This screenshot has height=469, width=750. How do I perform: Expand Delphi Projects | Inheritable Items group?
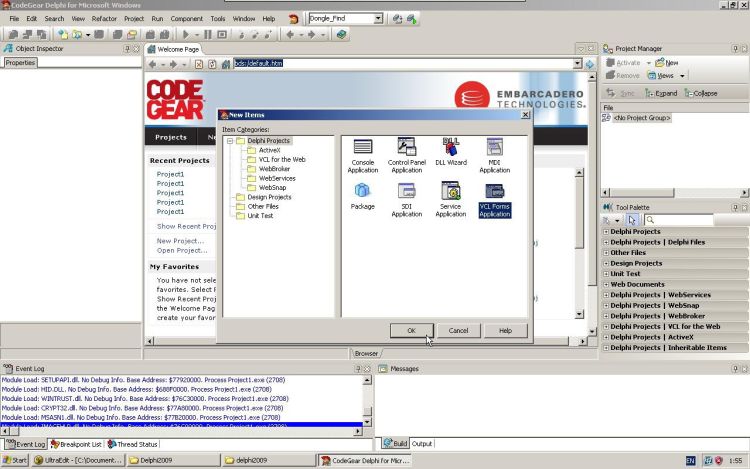pos(606,348)
